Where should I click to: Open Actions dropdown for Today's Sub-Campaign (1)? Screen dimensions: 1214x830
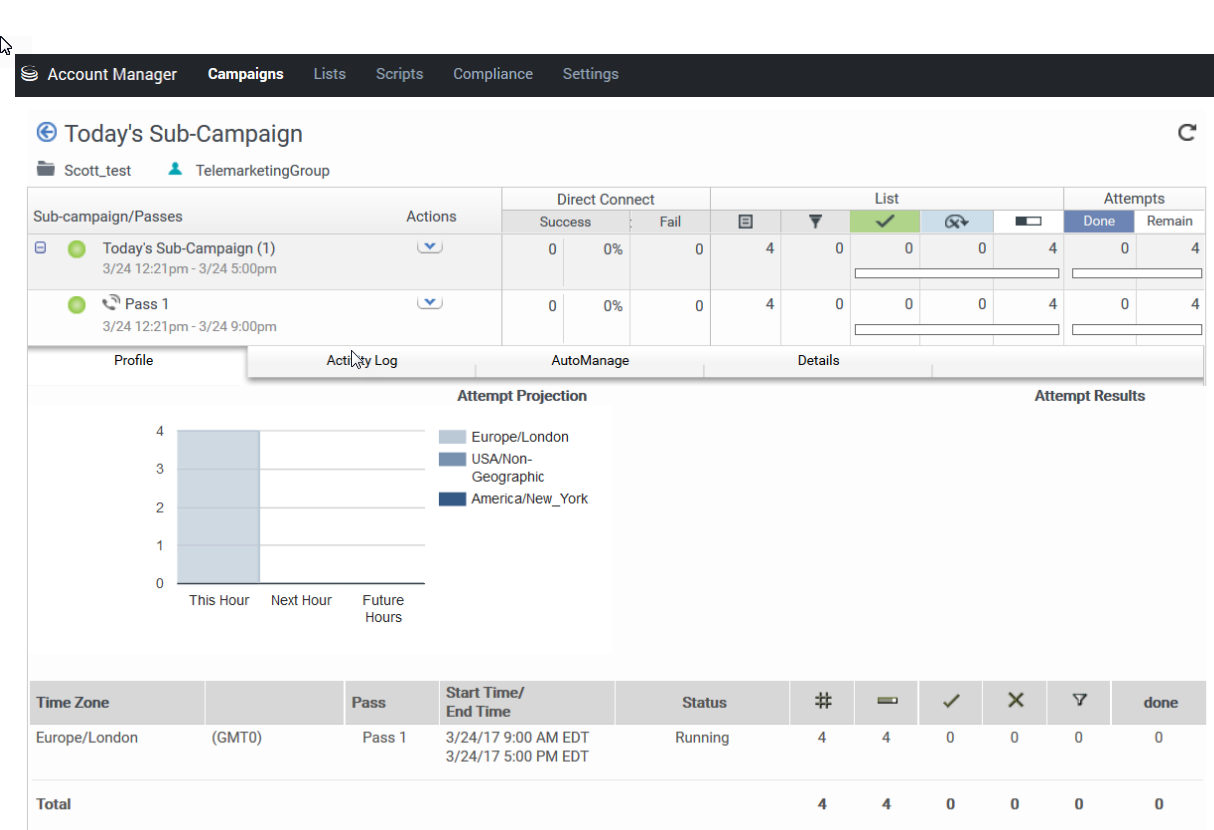coord(430,247)
